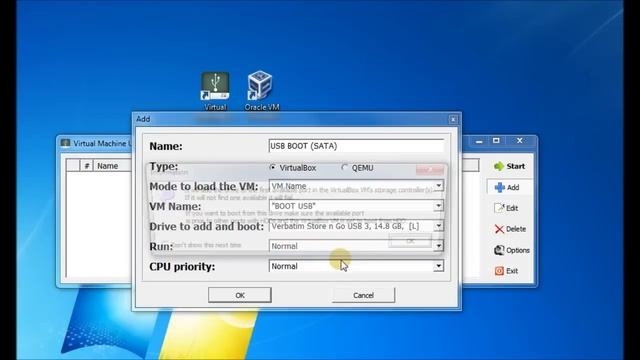Click the red Exit icon
The width and height of the screenshot is (640, 360).
(x=499, y=271)
